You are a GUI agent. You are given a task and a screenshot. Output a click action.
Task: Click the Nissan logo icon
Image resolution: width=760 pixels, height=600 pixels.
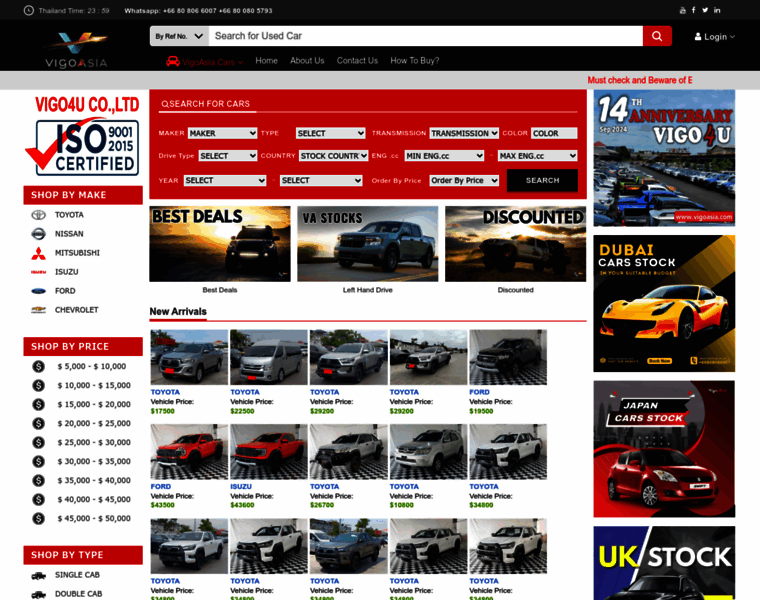[38, 234]
